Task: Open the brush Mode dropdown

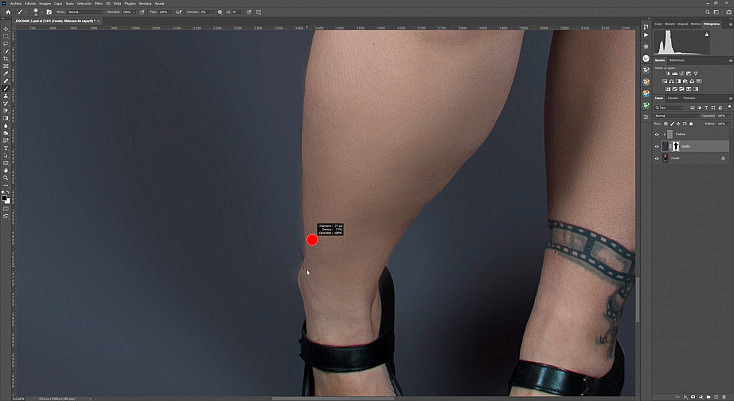Action: (85, 12)
